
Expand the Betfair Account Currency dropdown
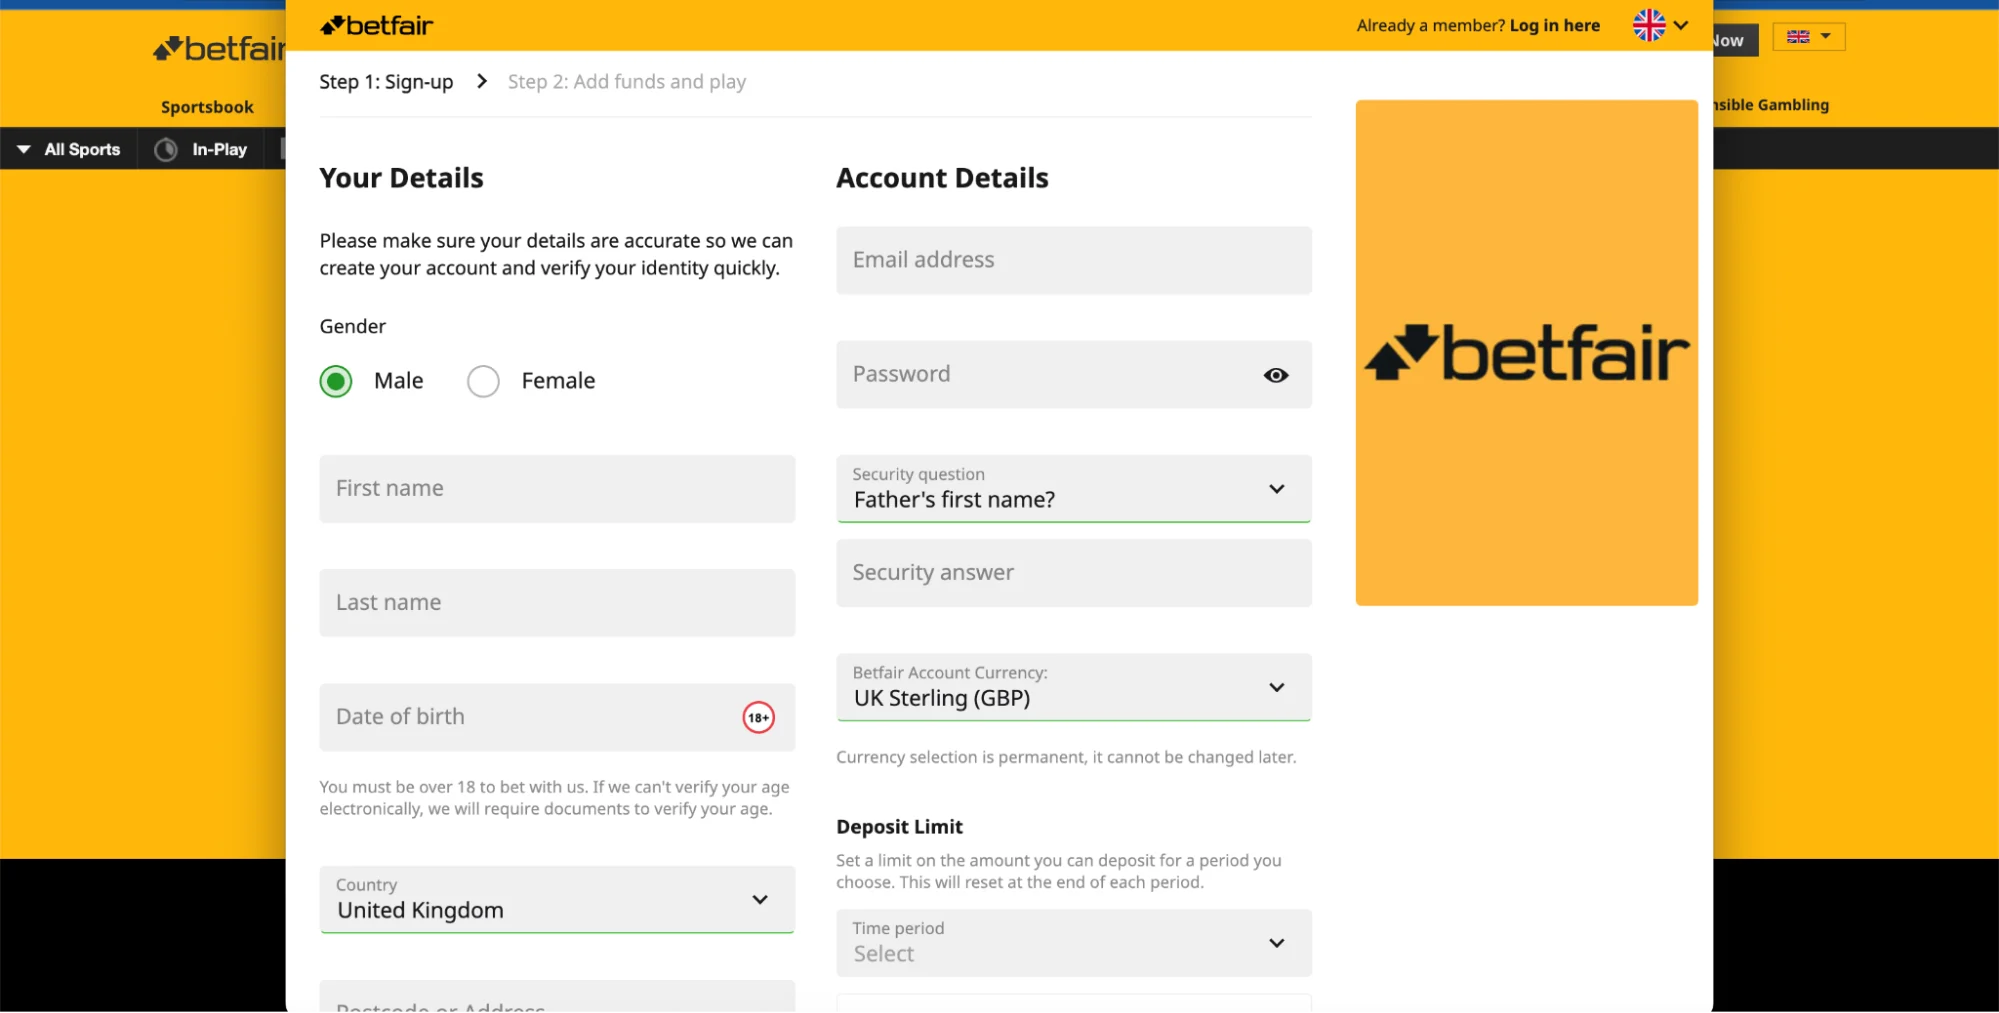tap(1073, 687)
